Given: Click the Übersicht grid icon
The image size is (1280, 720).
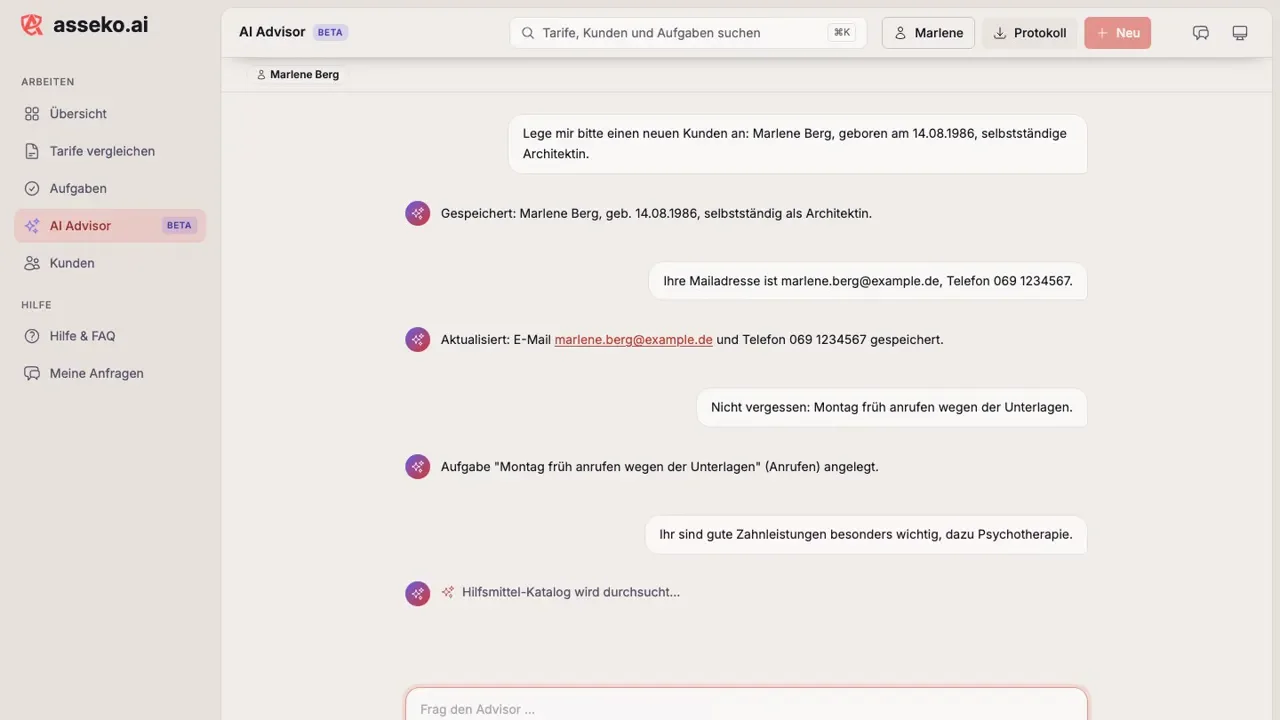Looking at the screenshot, I should pyautogui.click(x=32, y=114).
